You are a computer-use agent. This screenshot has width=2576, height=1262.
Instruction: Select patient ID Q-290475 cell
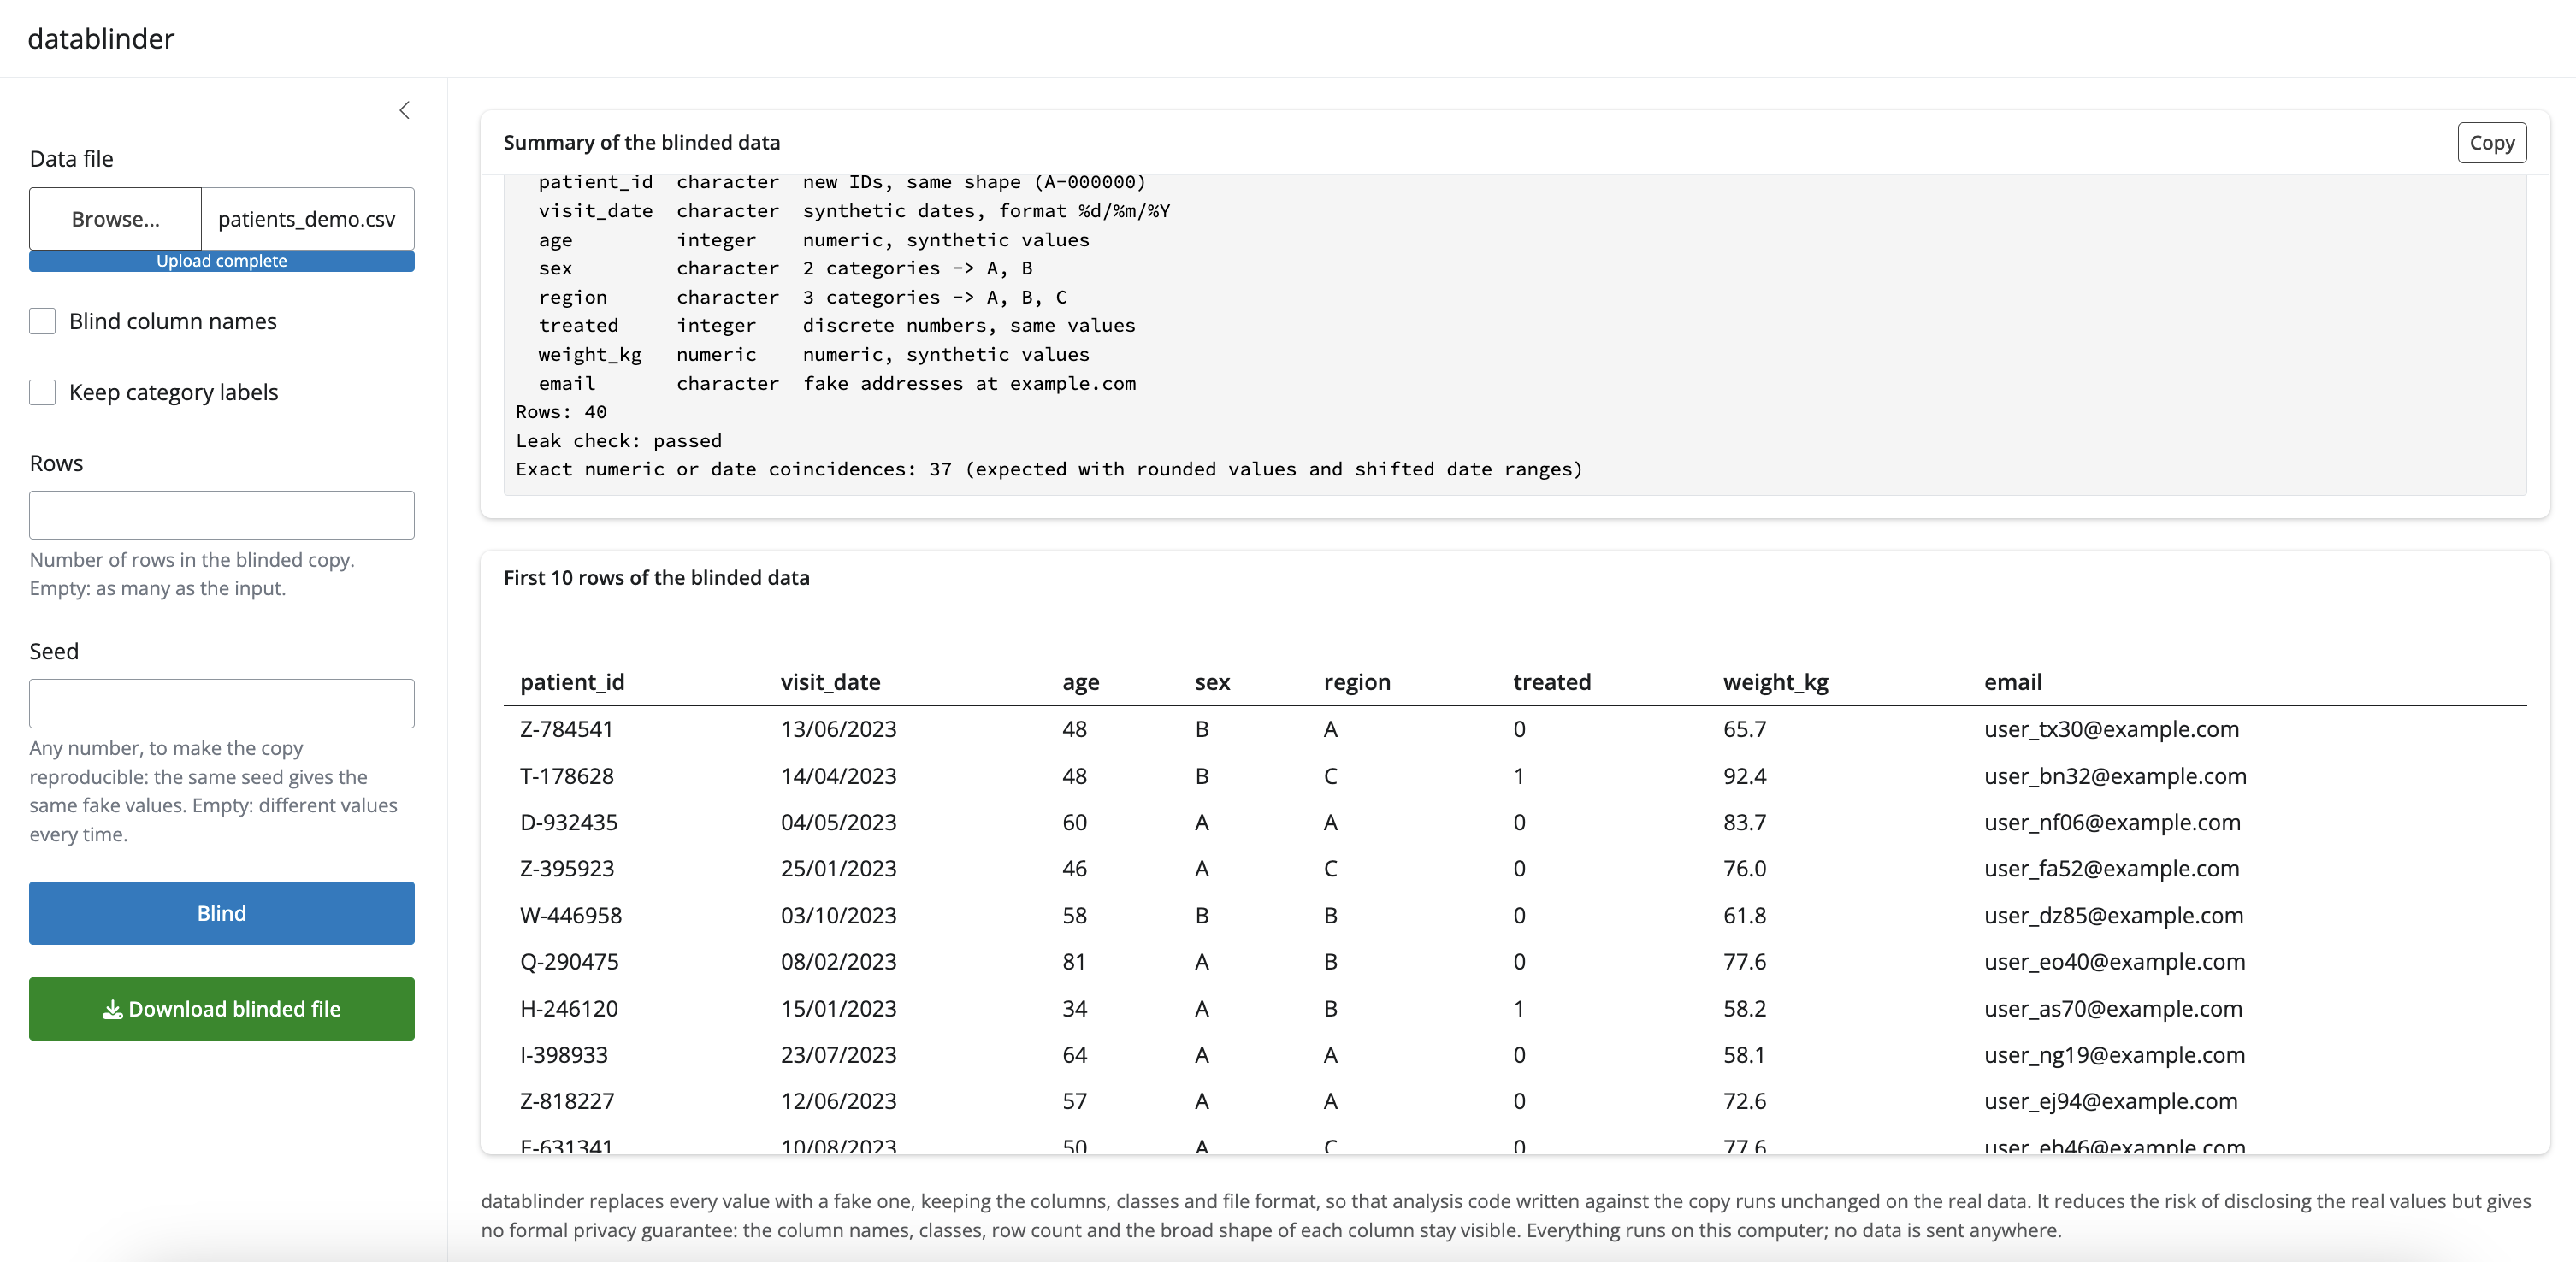point(569,962)
